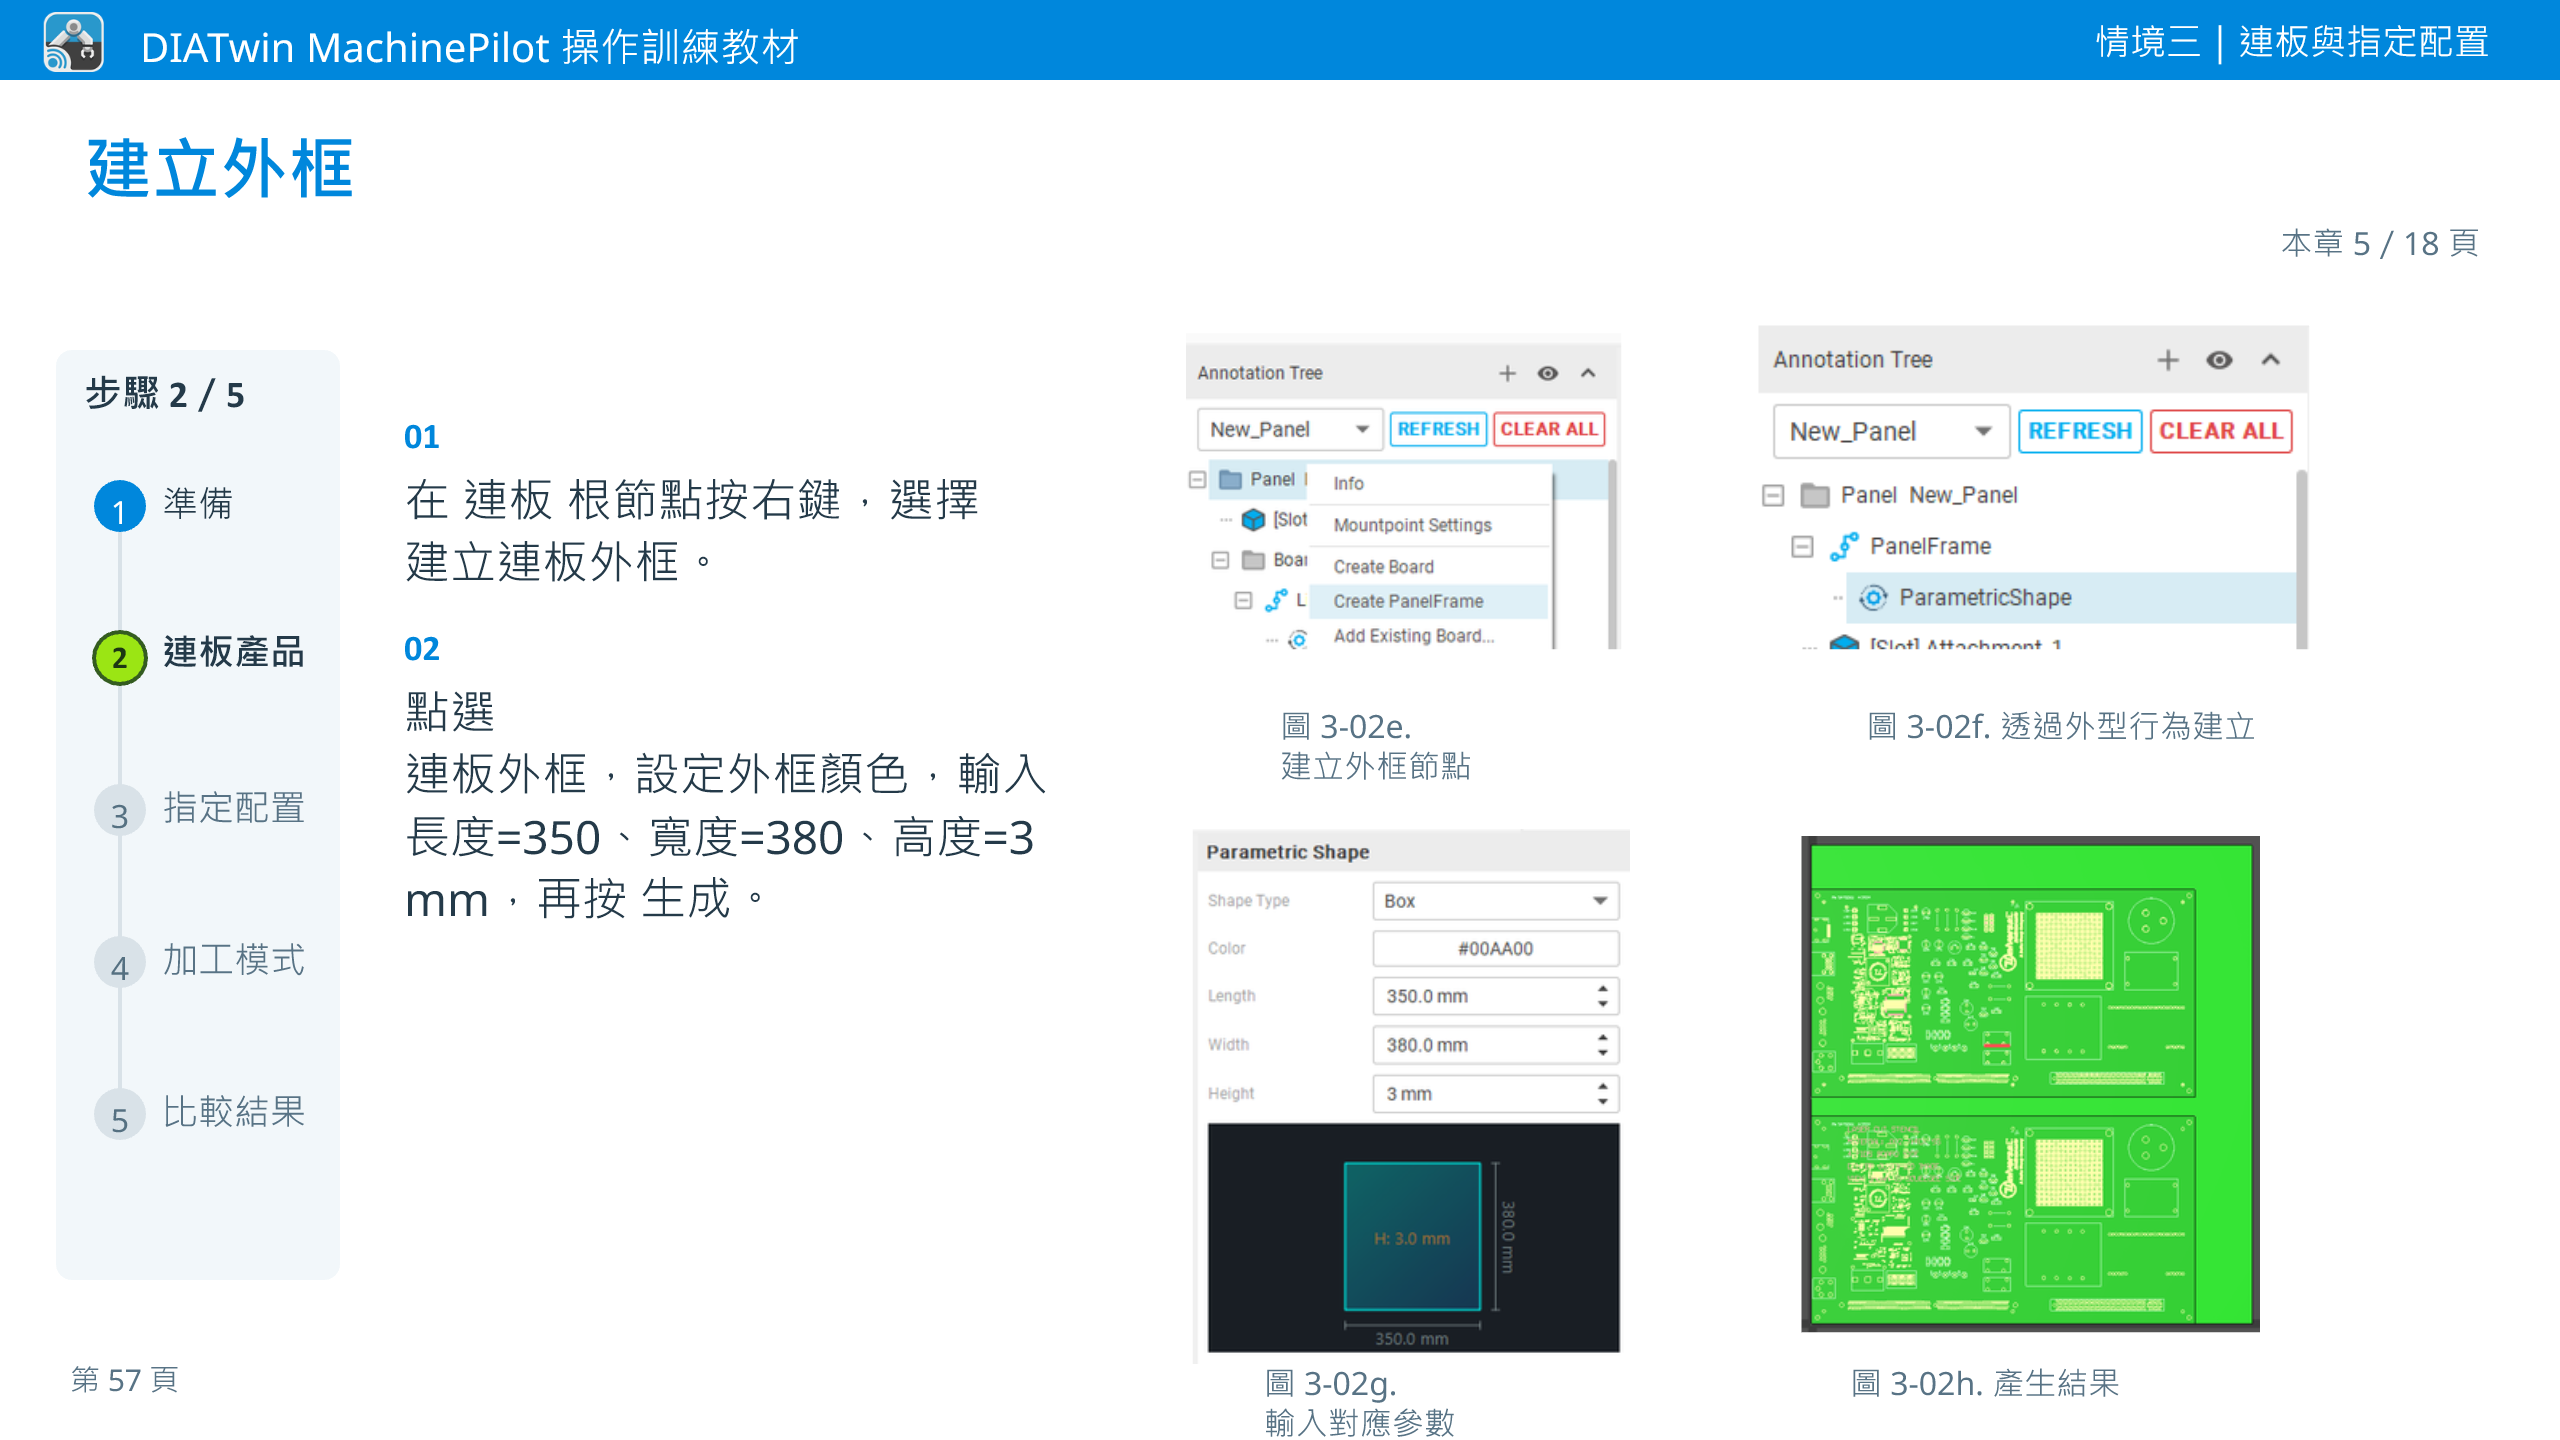Collapse the Board folder node in left tree

pyautogui.click(x=1220, y=560)
